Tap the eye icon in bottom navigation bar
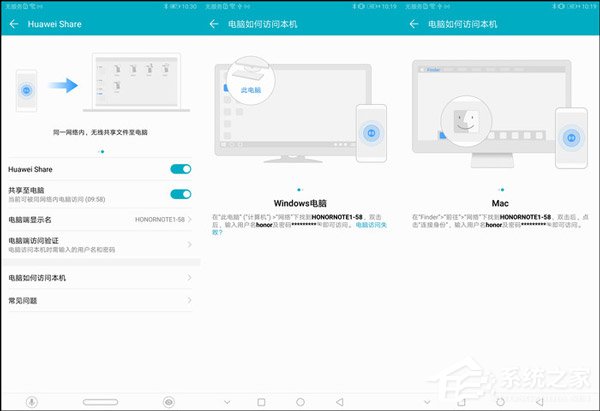This screenshot has width=600, height=411. click(168, 400)
